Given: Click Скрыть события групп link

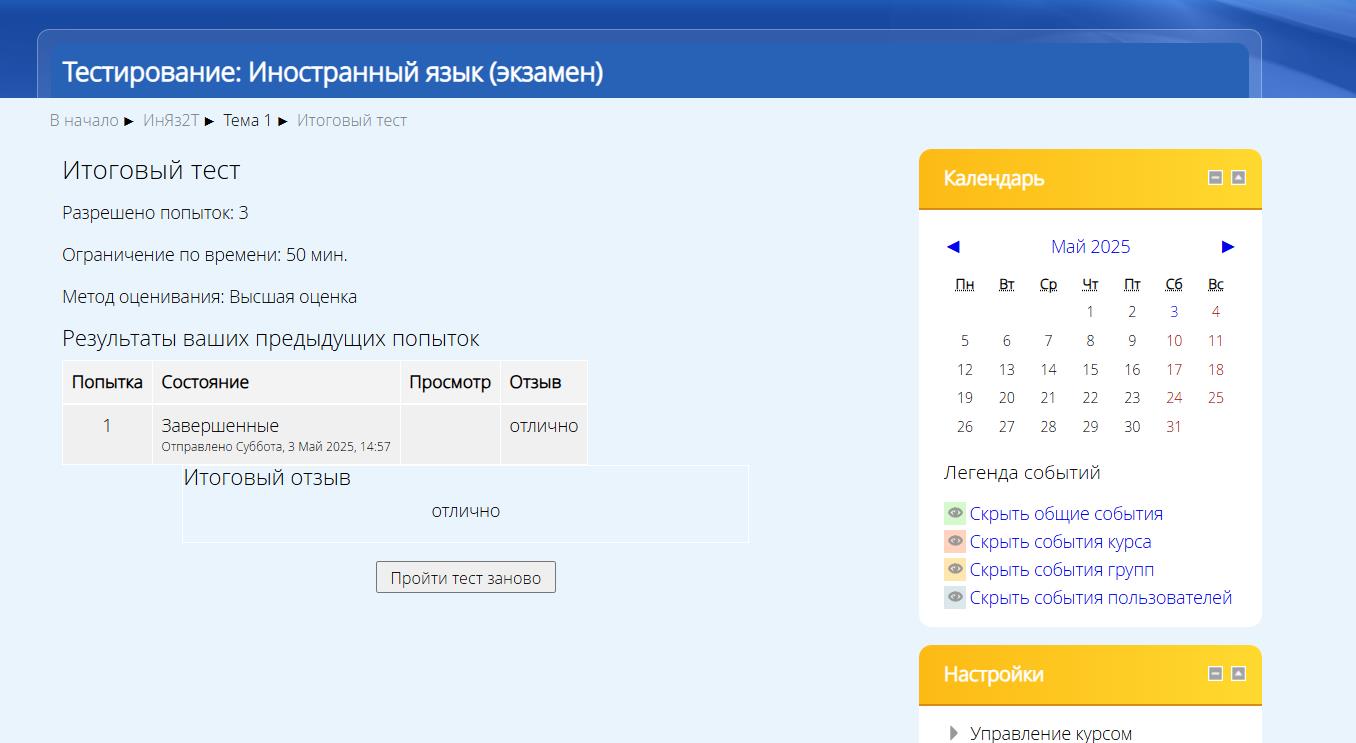Looking at the screenshot, I should [1062, 570].
